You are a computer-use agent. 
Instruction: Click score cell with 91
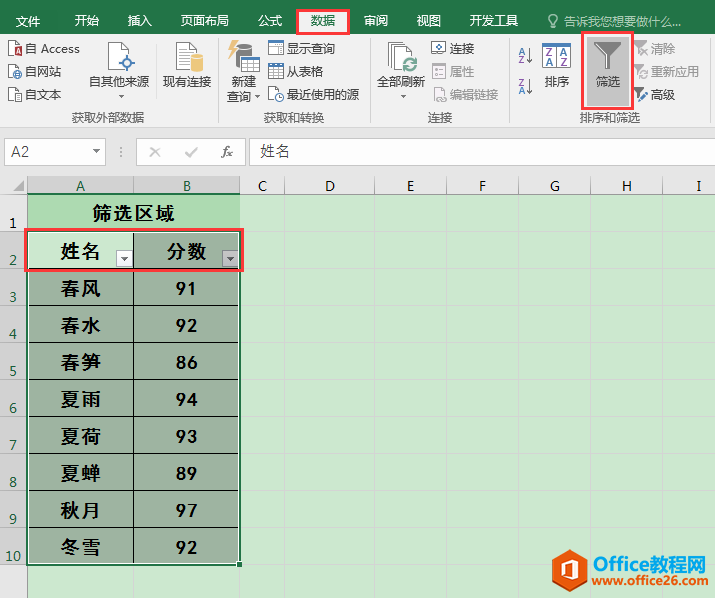(187, 288)
